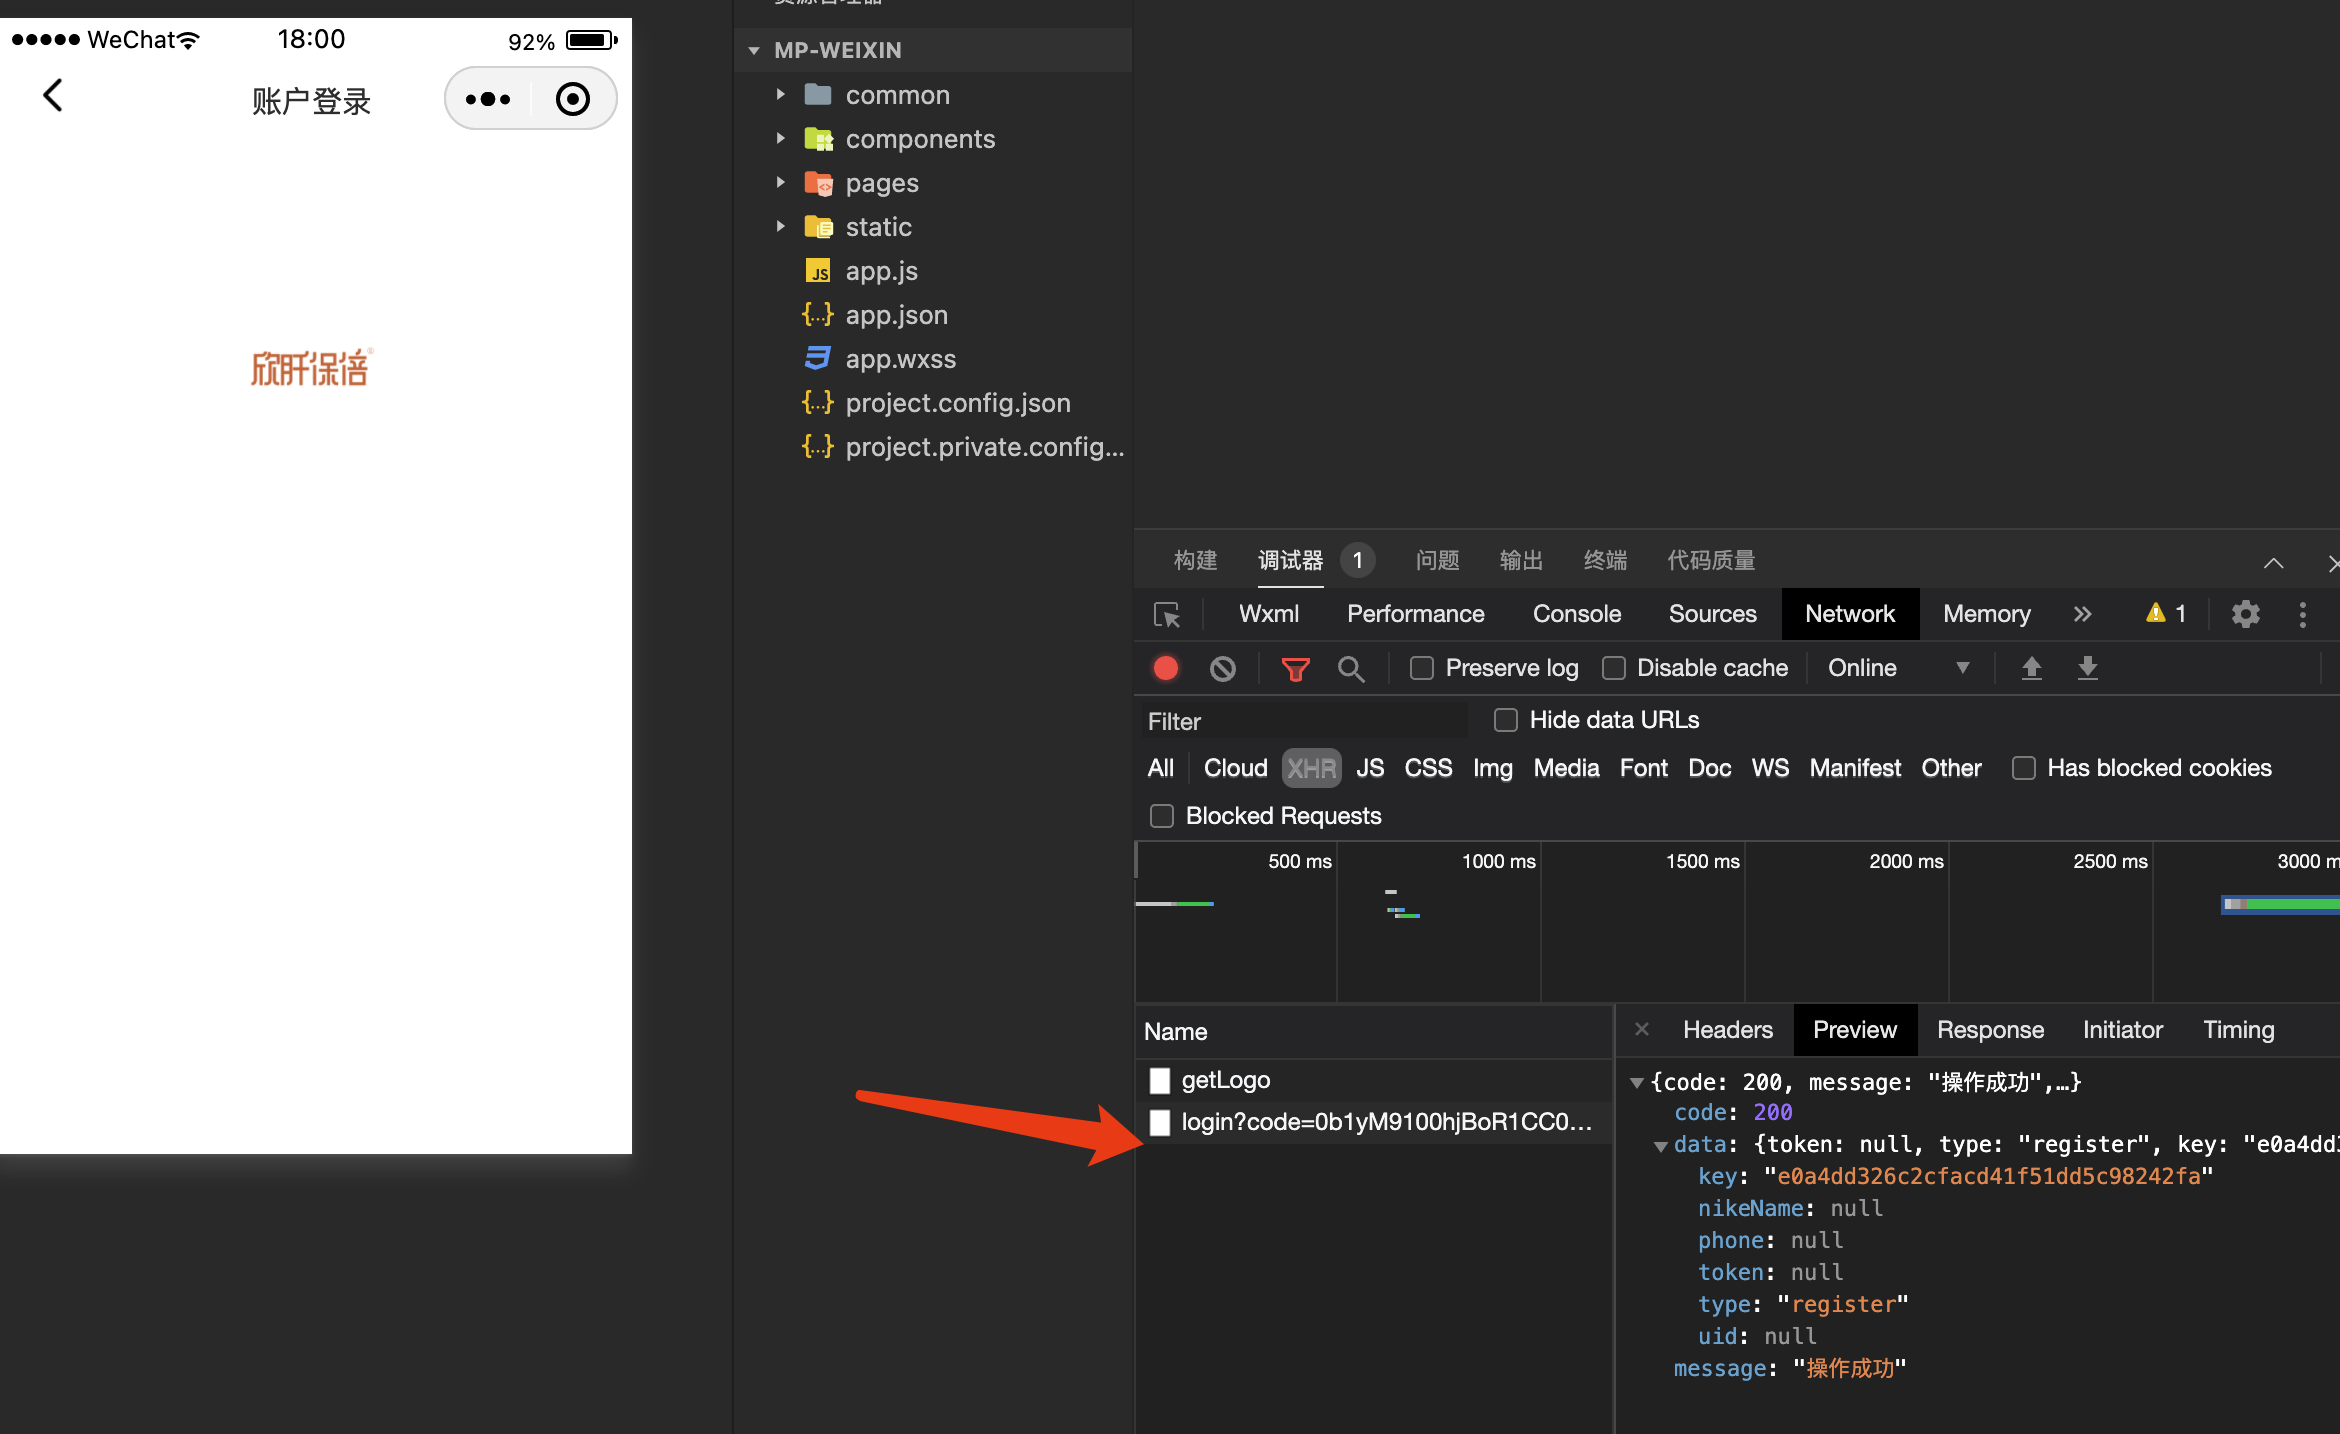Expand the static folder
The height and width of the screenshot is (1434, 2340).
(x=781, y=227)
